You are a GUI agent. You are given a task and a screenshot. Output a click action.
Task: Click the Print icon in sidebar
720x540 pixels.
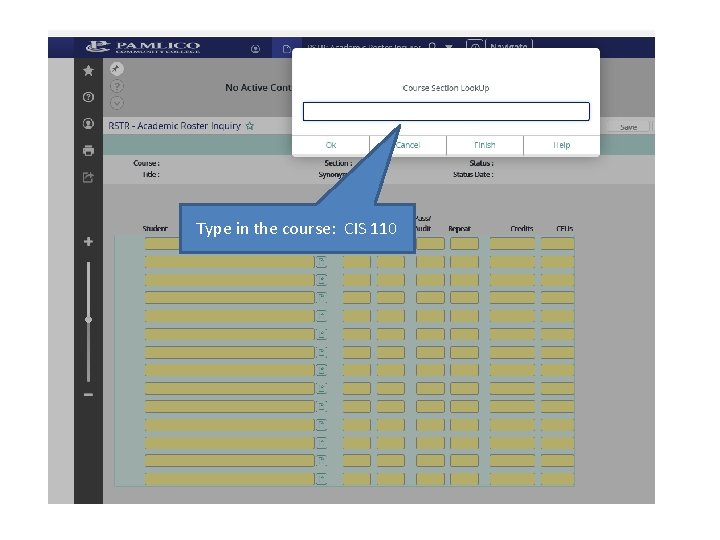(88, 151)
